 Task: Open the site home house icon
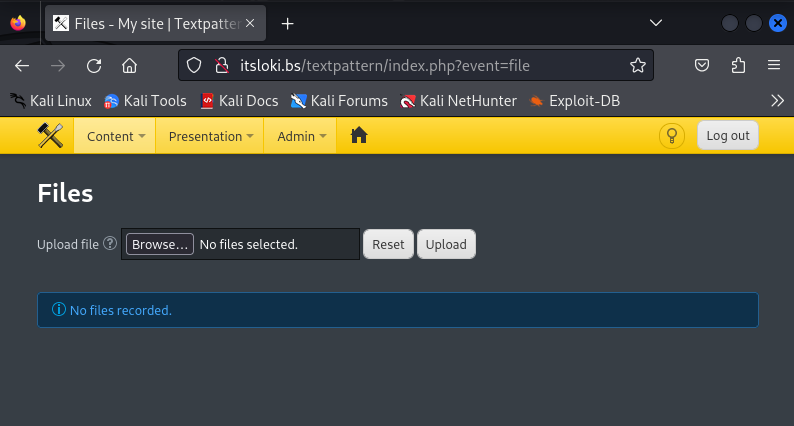point(359,136)
